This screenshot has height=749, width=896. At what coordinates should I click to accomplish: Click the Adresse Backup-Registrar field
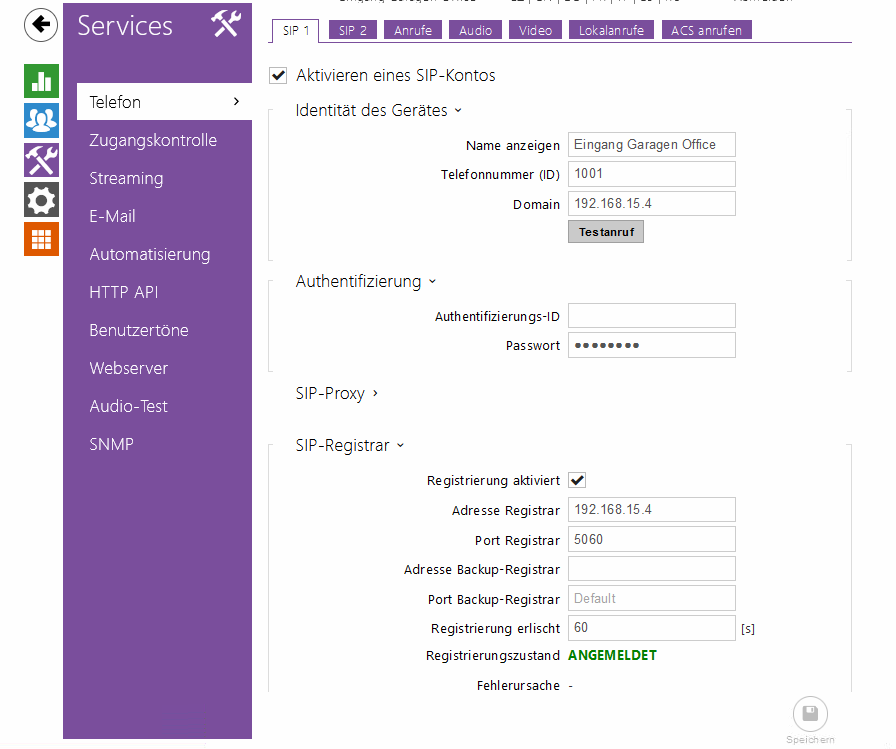[x=651, y=569]
